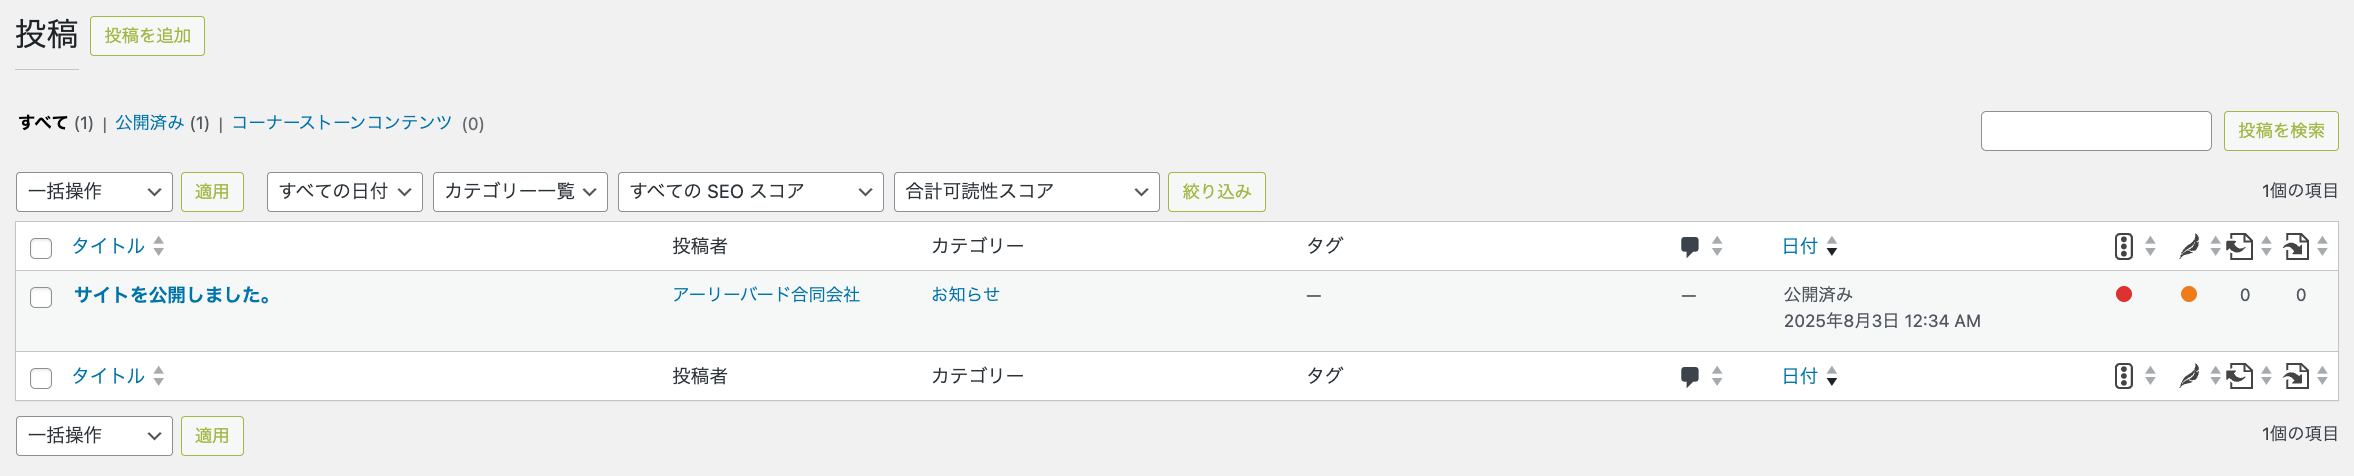Sort by SEO score traffic-light icon in header
Screen dimensions: 2354x476
[x=2124, y=246]
